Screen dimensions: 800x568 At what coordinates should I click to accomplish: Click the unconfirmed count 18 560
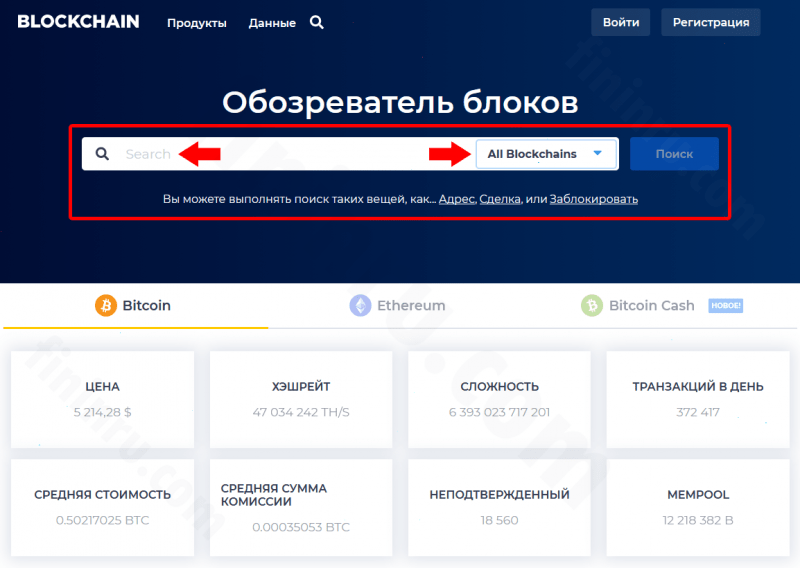499,521
